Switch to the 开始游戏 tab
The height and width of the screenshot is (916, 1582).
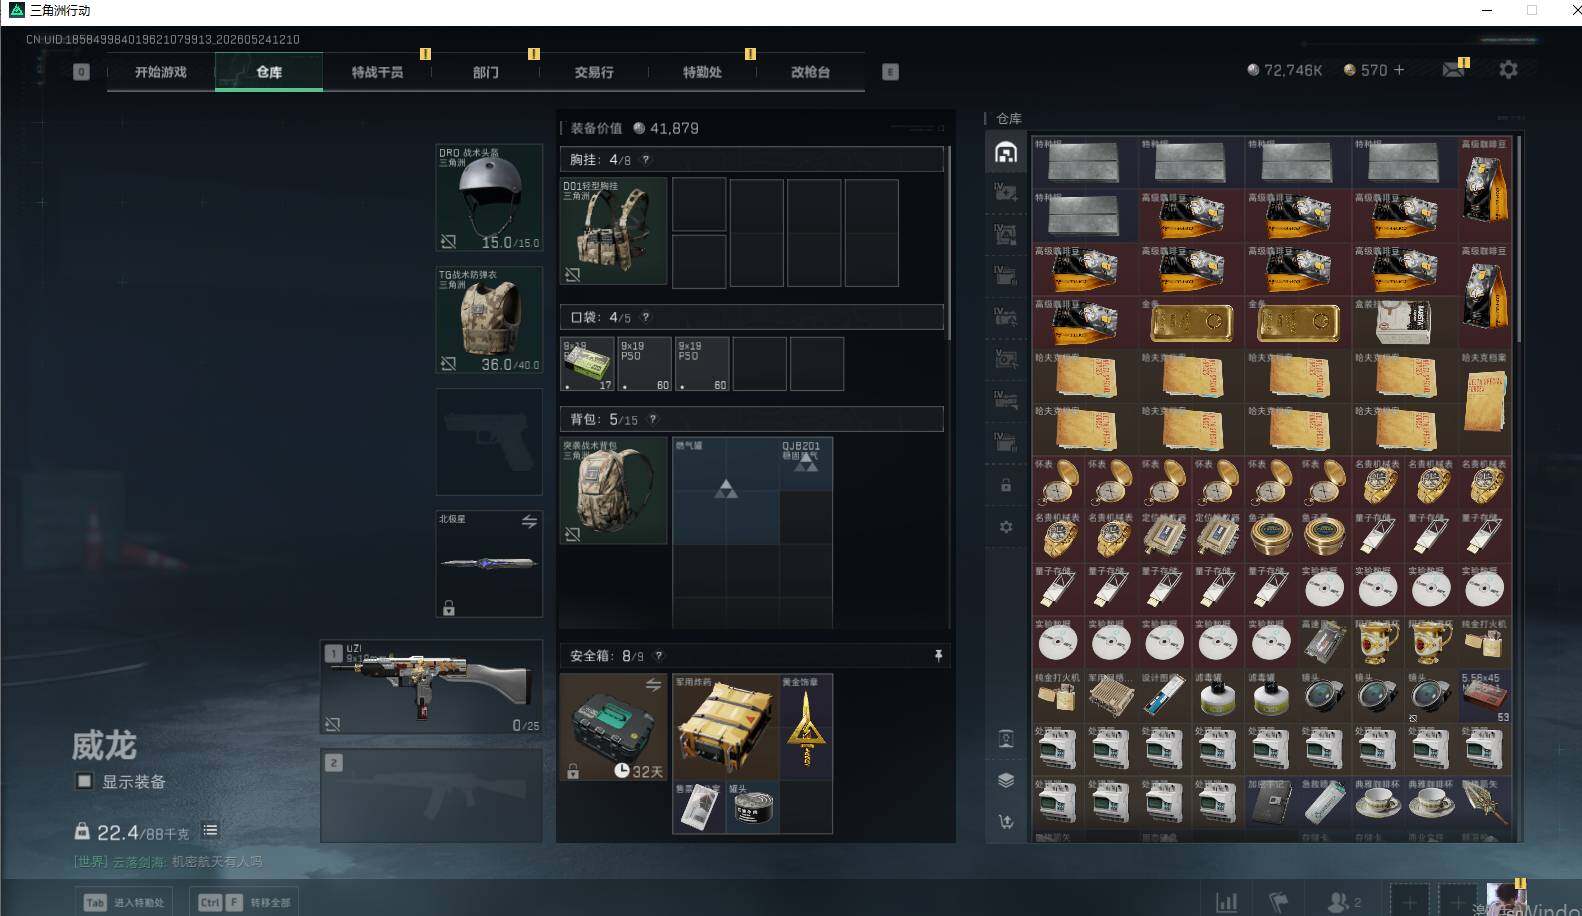pos(161,72)
